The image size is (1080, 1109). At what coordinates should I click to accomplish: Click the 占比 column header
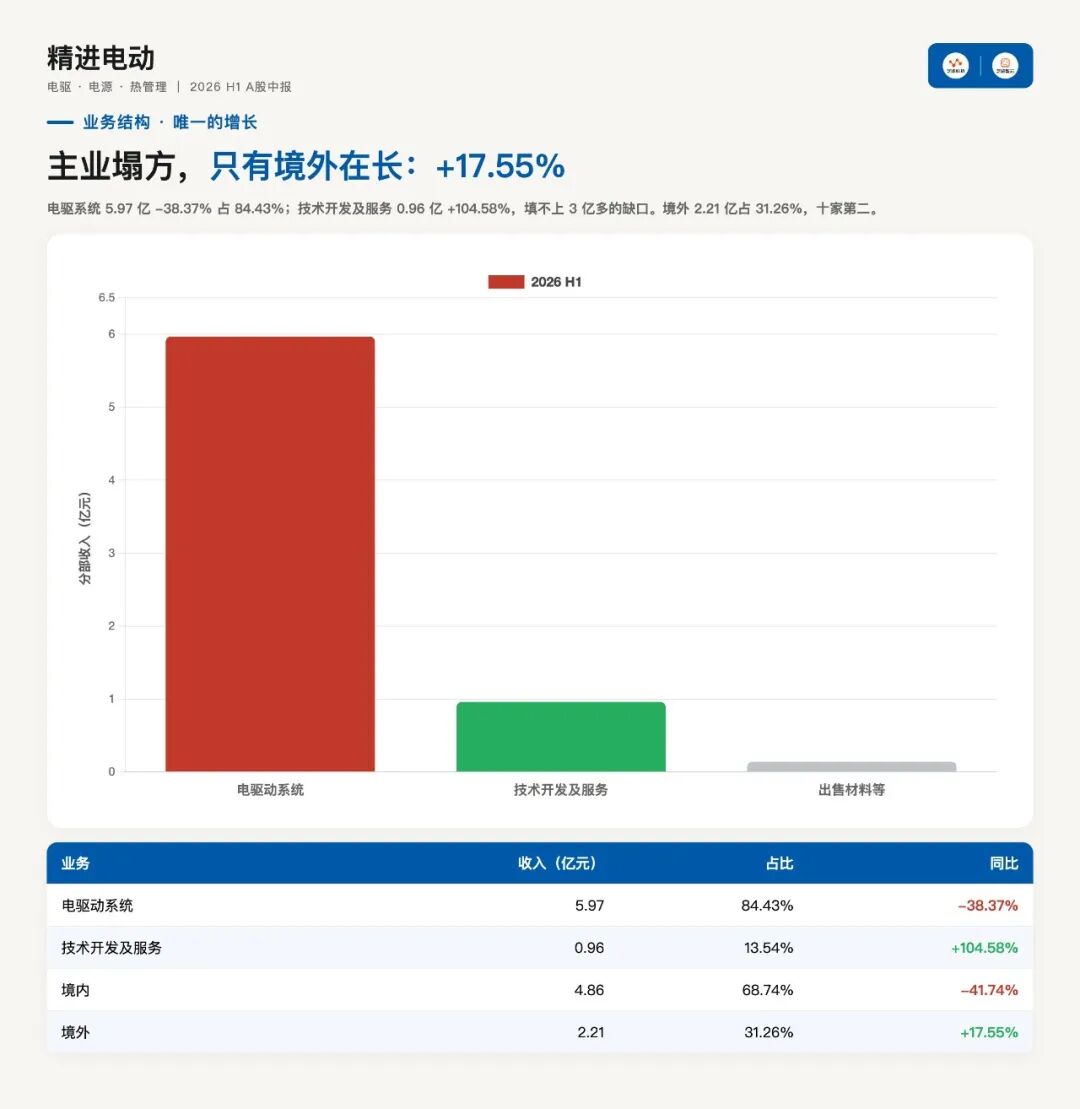(779, 863)
